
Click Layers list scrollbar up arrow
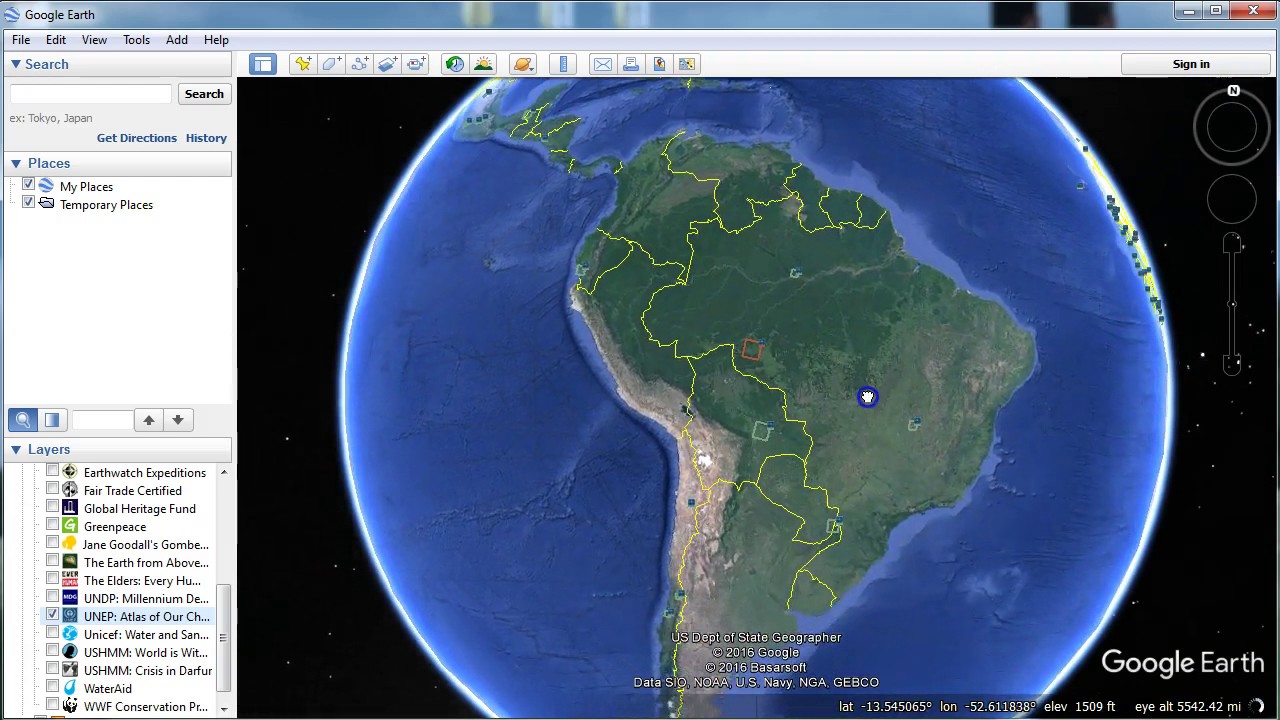click(224, 472)
